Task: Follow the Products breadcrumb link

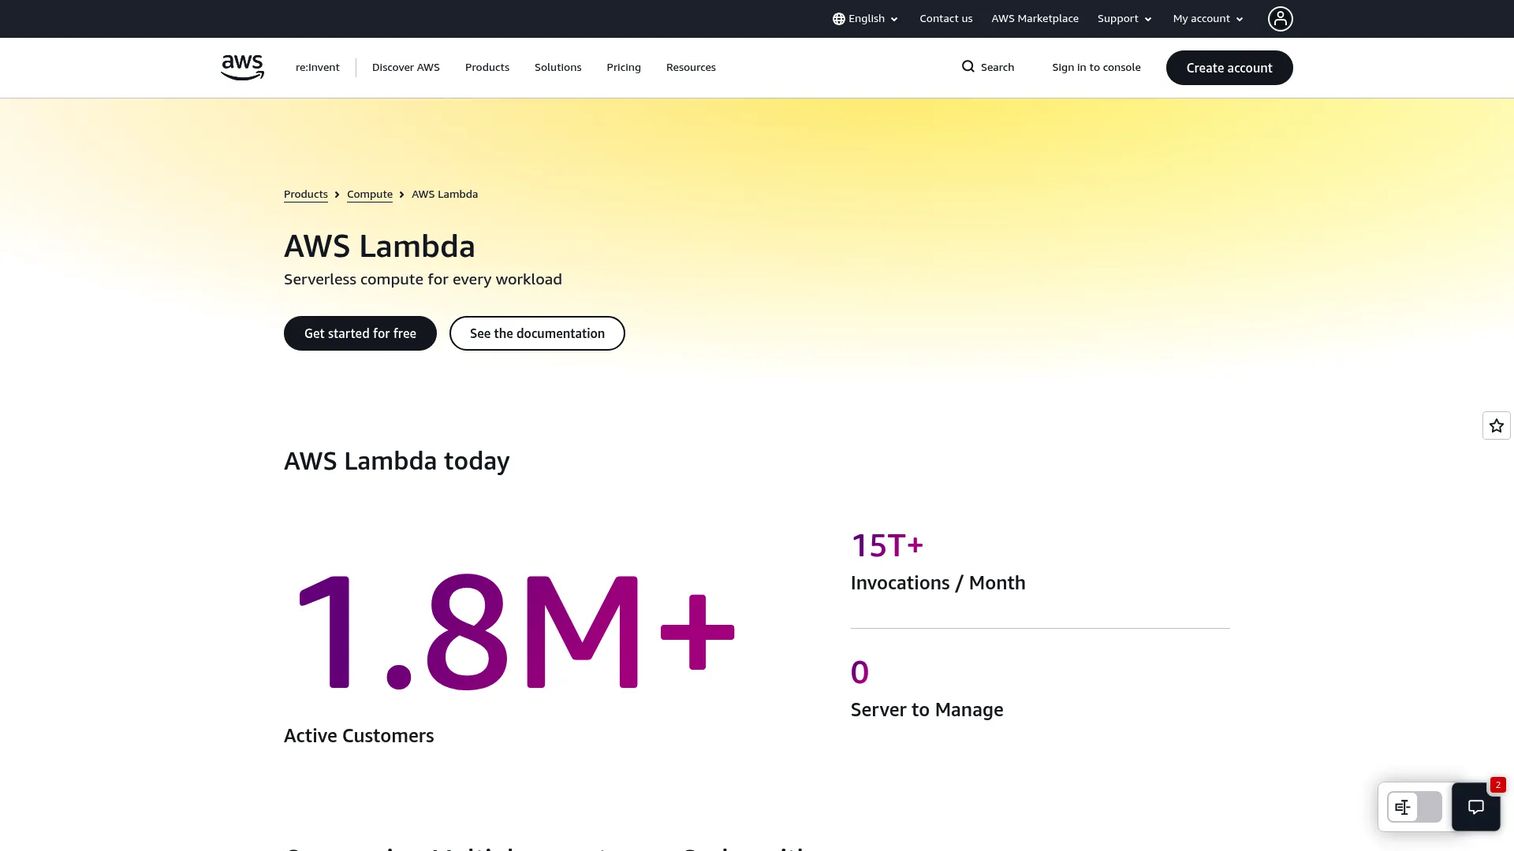Action: coord(306,194)
